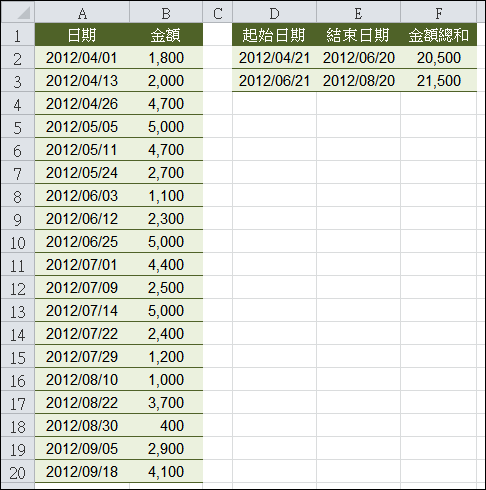Select cell with date 2012/05/11
The width and height of the screenshot is (486, 490).
coord(82,150)
